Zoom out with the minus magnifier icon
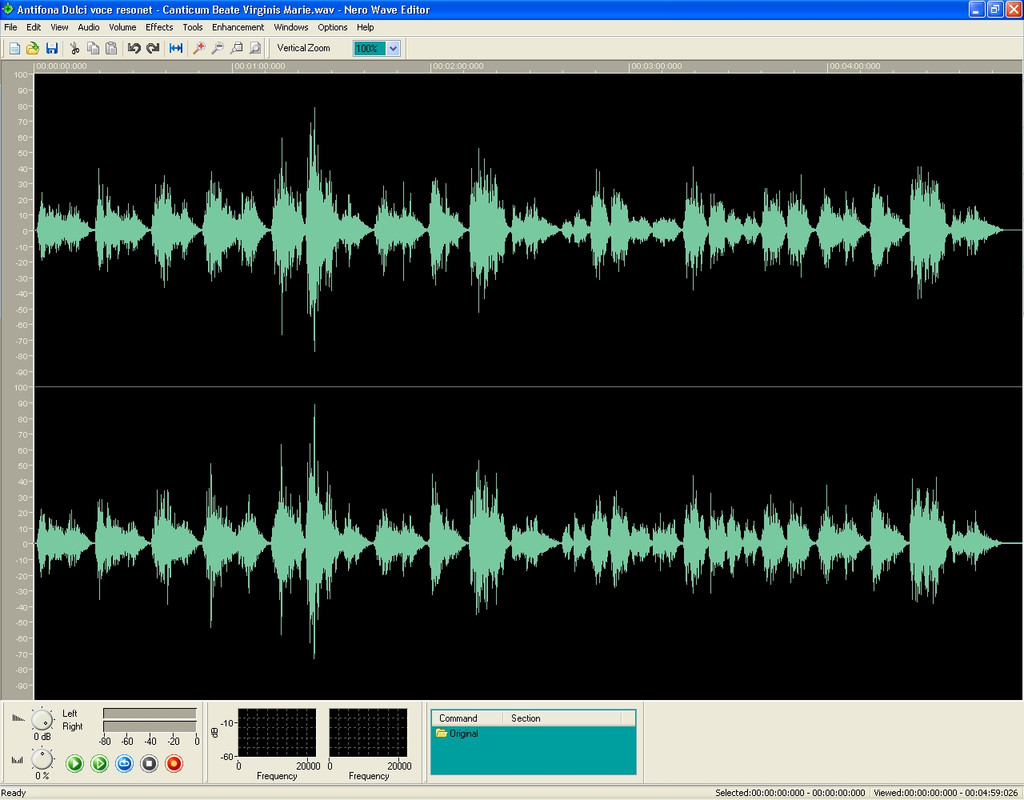 217,48
